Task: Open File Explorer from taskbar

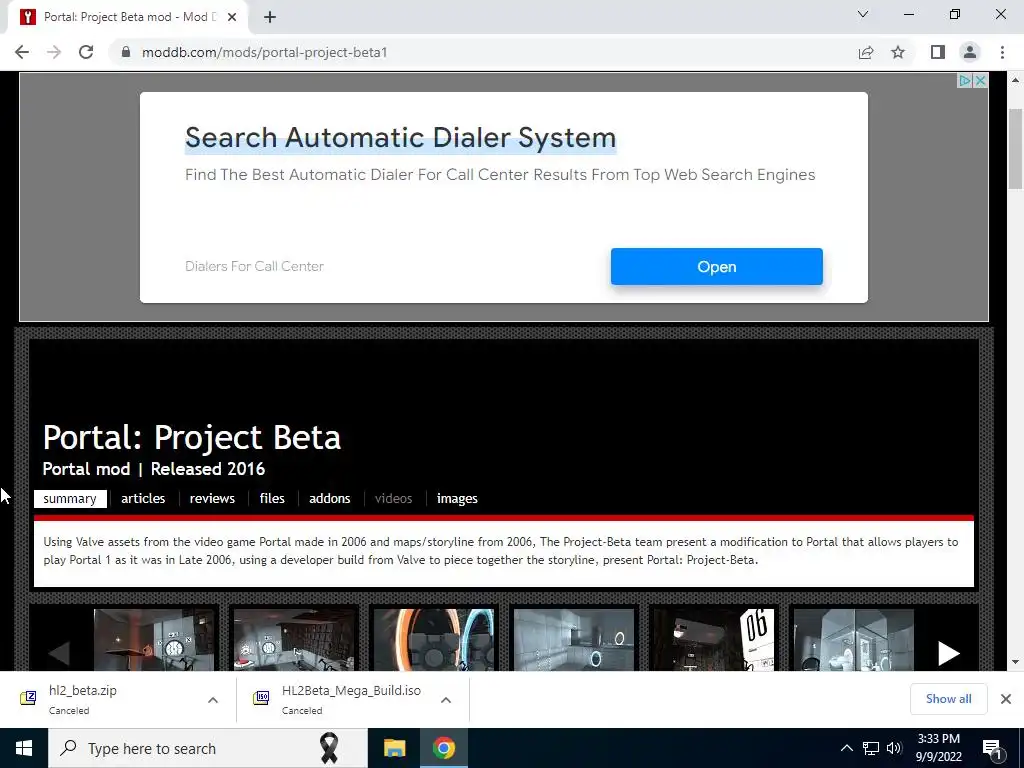Action: tap(394, 748)
